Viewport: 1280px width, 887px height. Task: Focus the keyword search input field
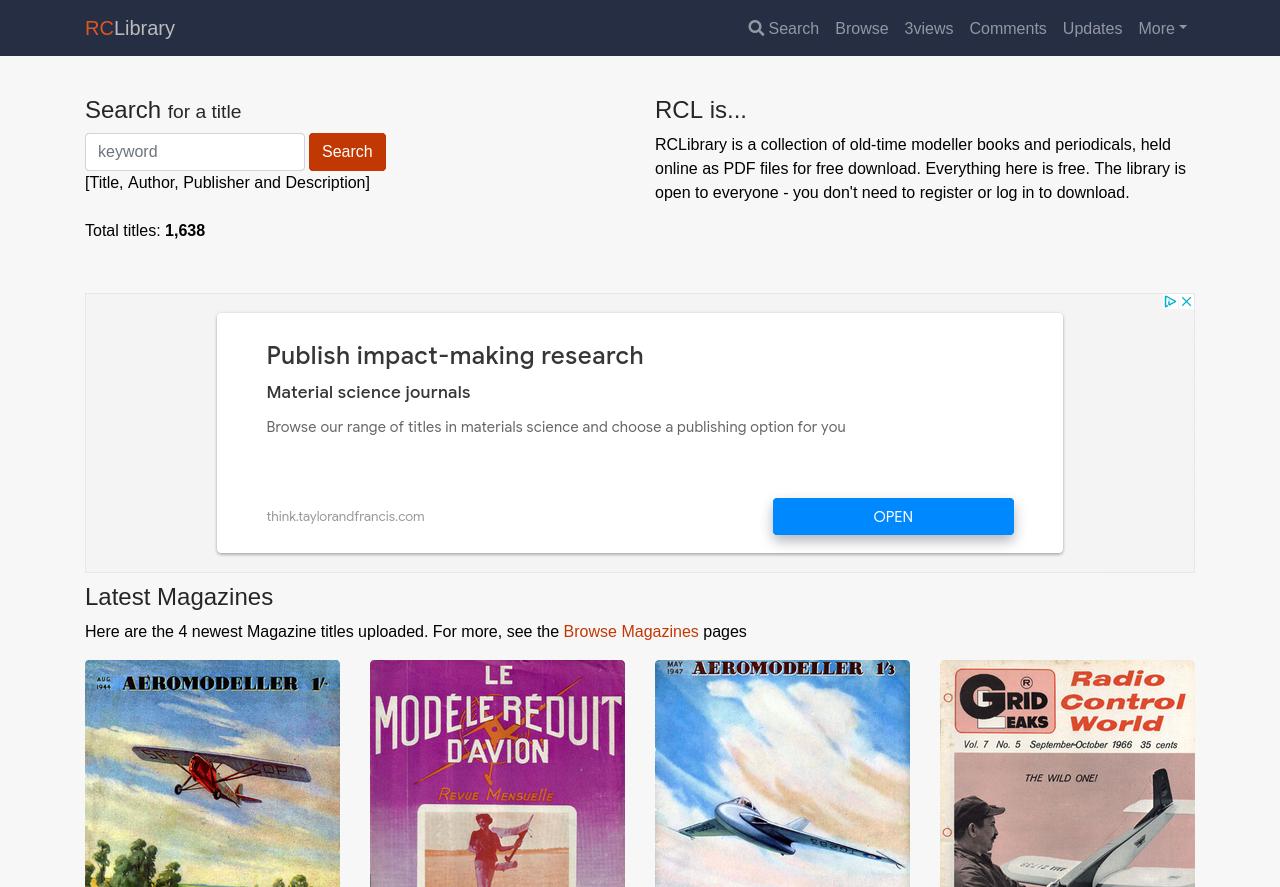click(x=195, y=152)
